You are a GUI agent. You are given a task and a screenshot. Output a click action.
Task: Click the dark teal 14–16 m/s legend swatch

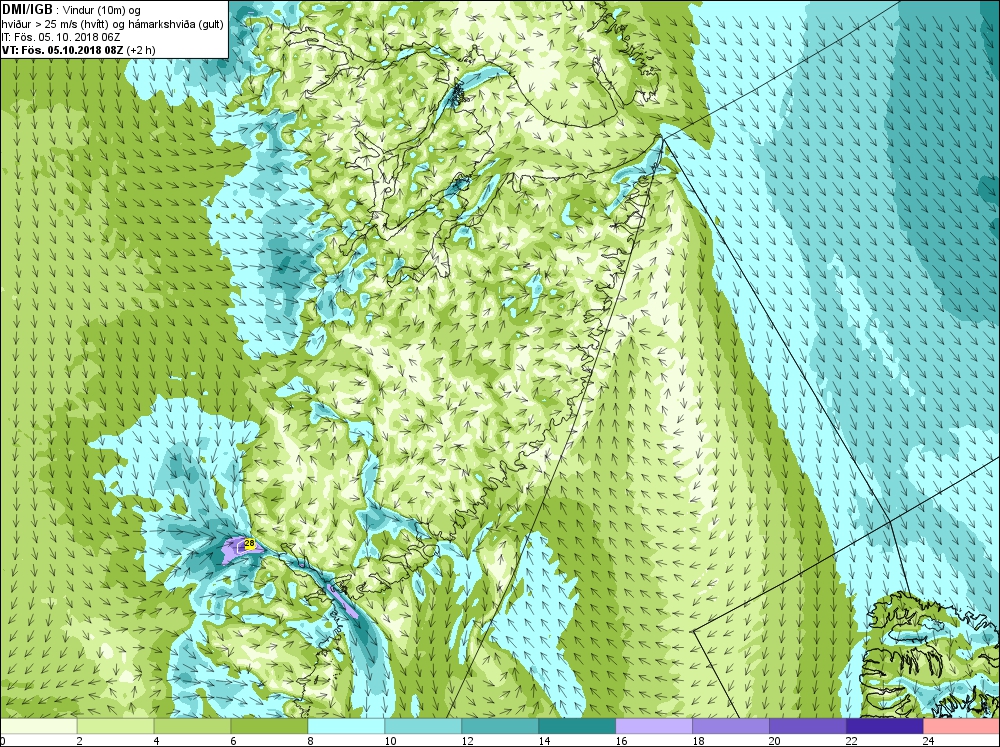click(x=577, y=726)
